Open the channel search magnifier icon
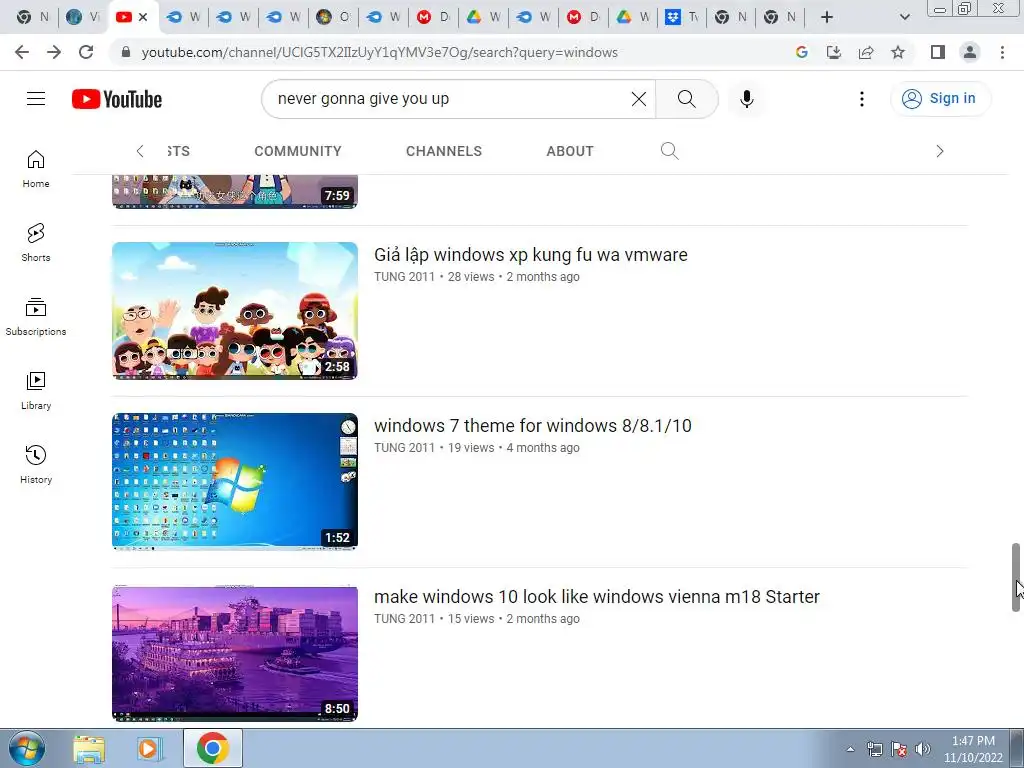 point(669,151)
